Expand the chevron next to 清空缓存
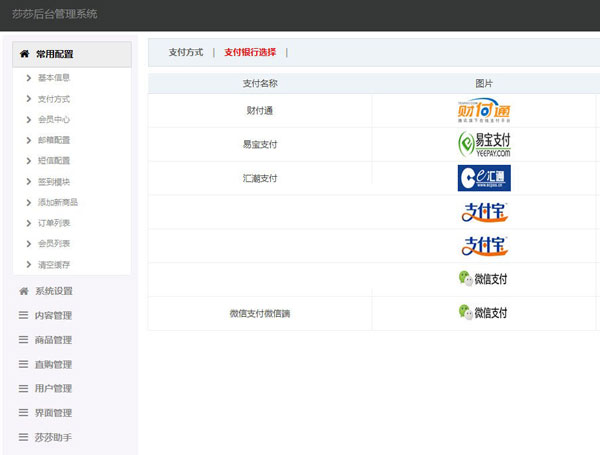The image size is (600, 455). [29, 264]
